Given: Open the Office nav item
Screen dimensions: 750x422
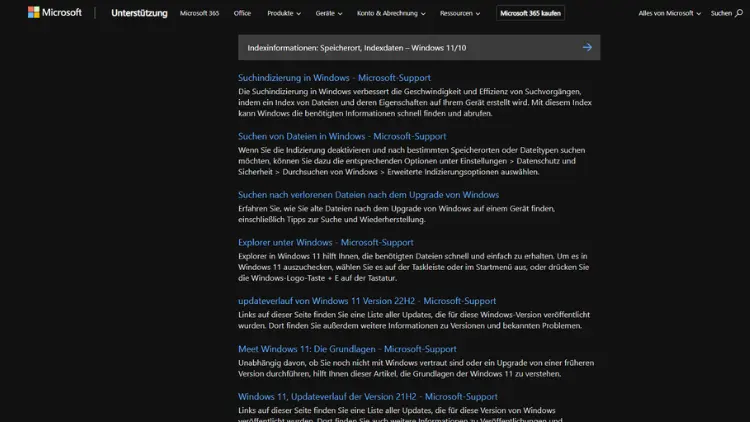Looking at the screenshot, I should pos(242,13).
